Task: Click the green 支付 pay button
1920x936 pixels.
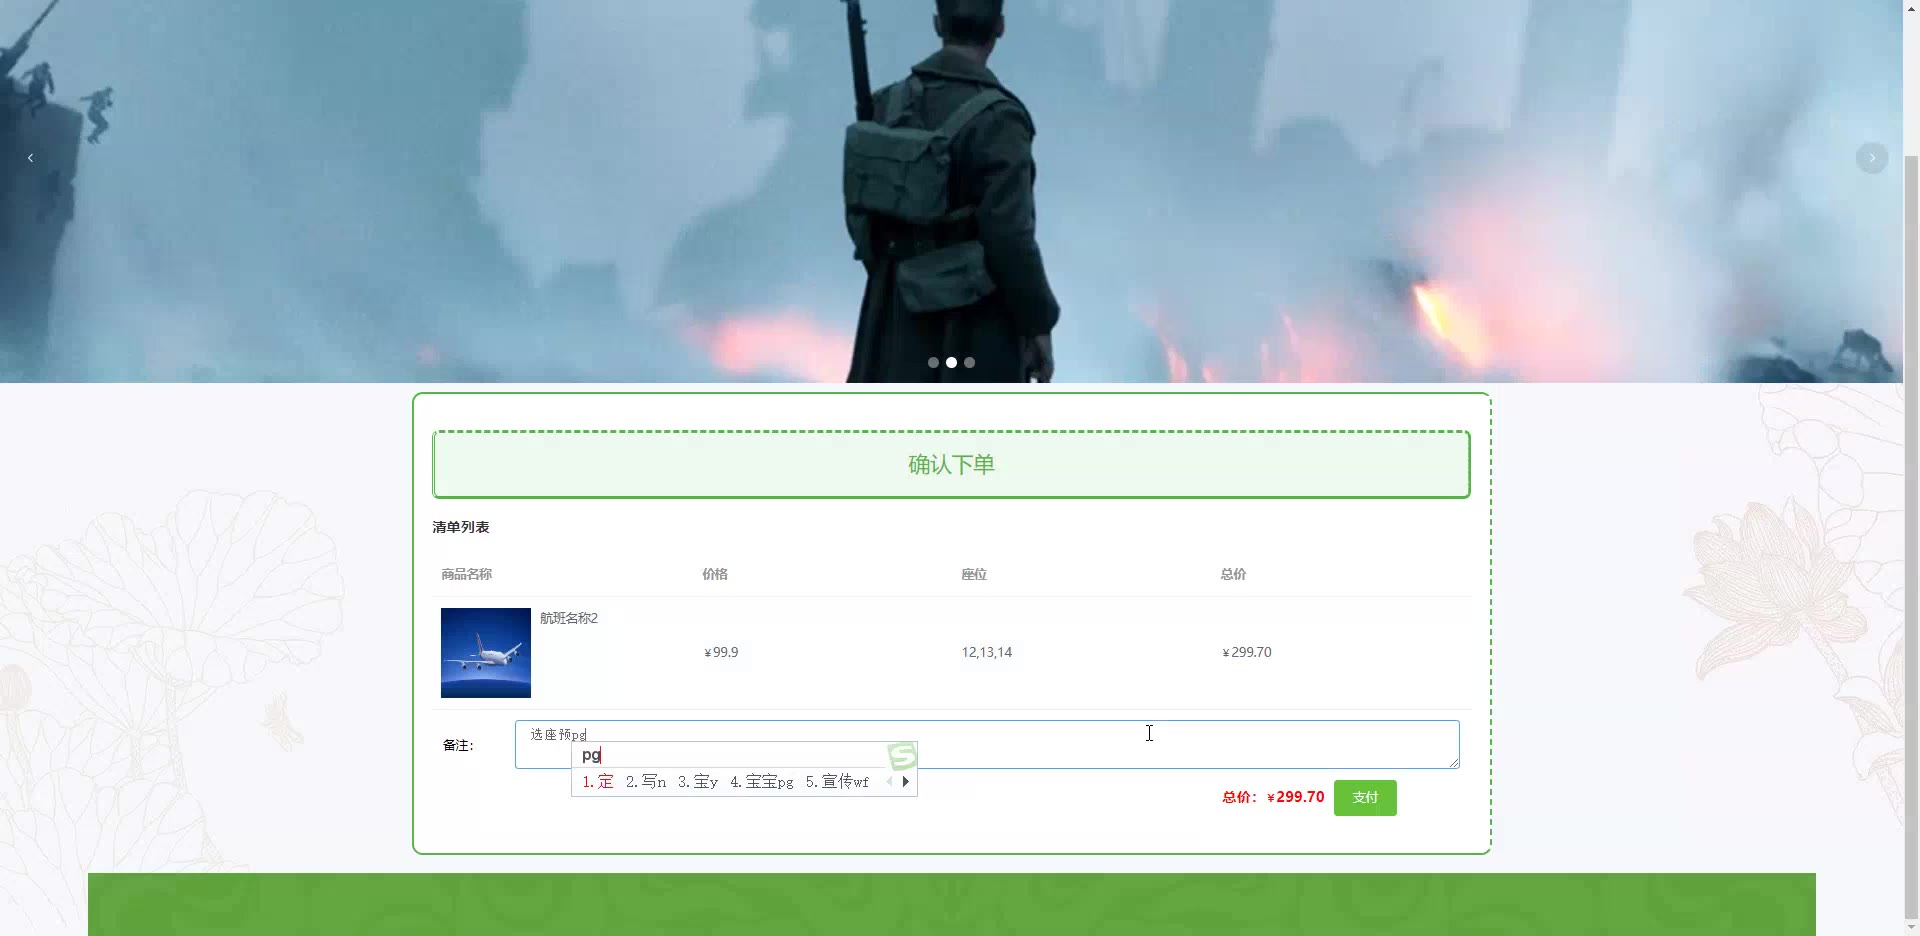Action: [1365, 798]
